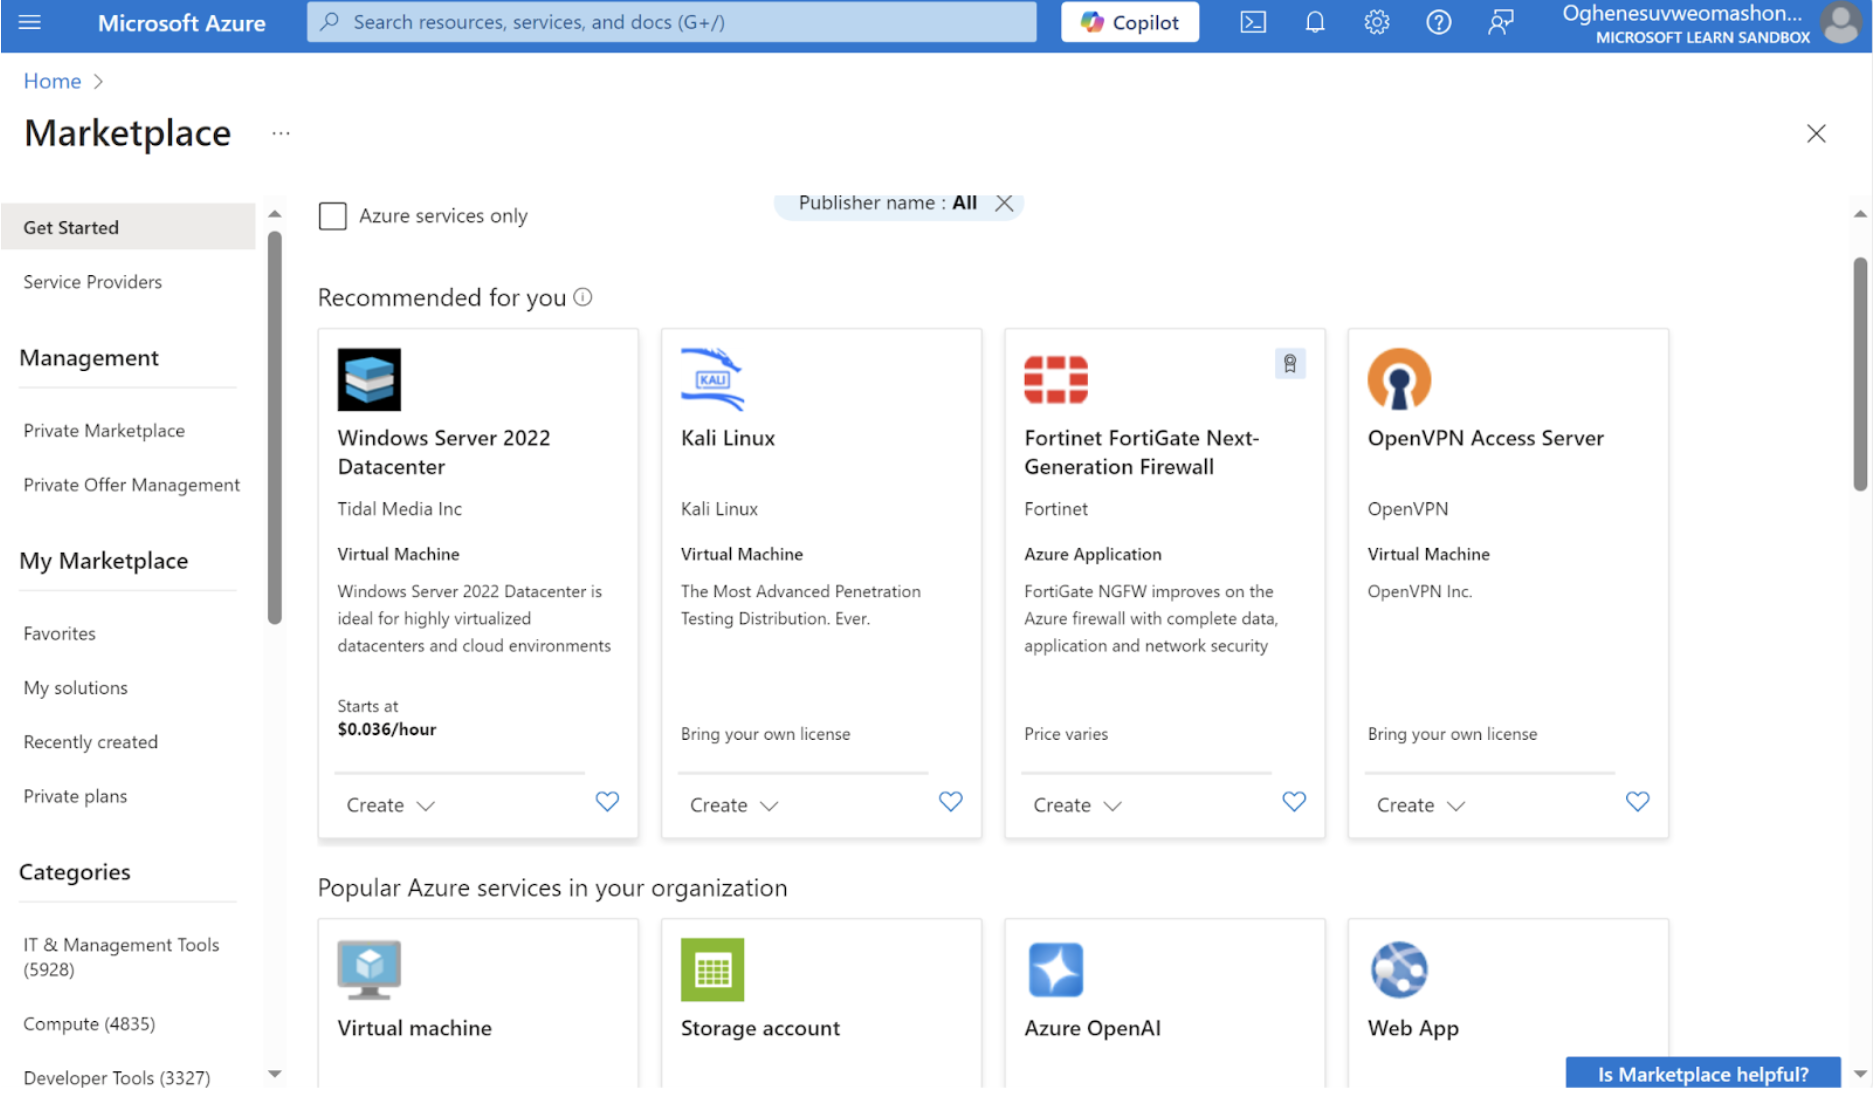The image size is (1874, 1096).
Task: Open Azure OpenAI service title
Action: point(1092,1028)
